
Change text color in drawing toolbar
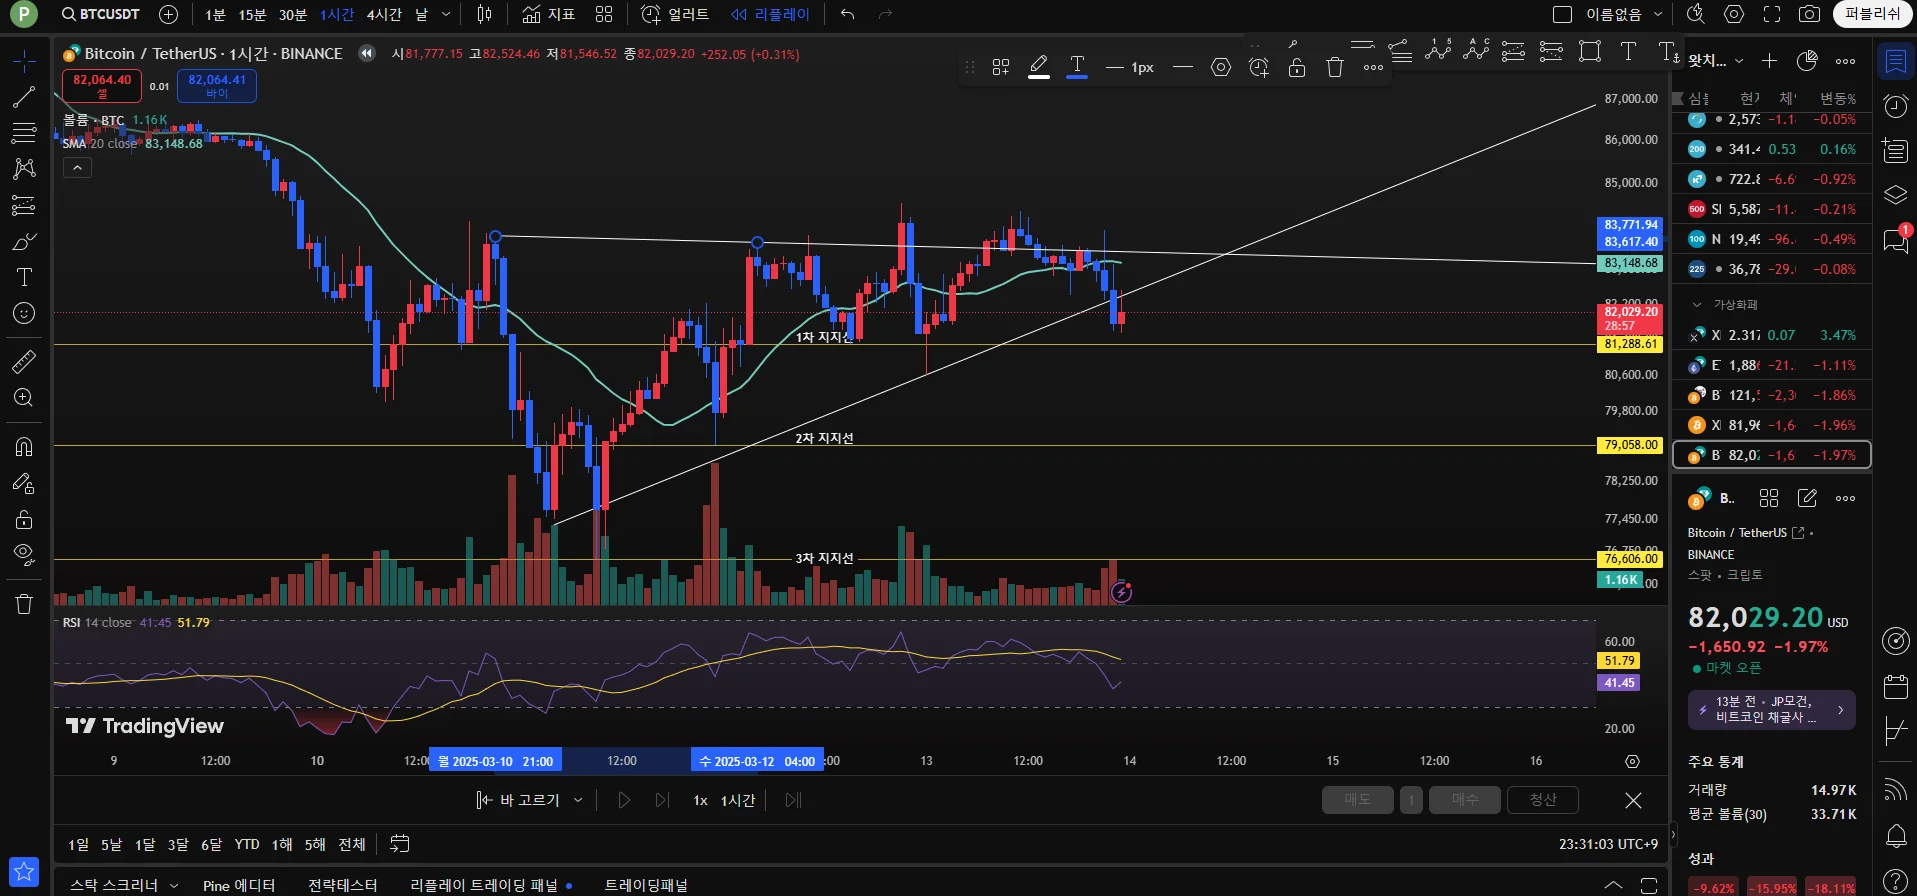pyautogui.click(x=1077, y=67)
